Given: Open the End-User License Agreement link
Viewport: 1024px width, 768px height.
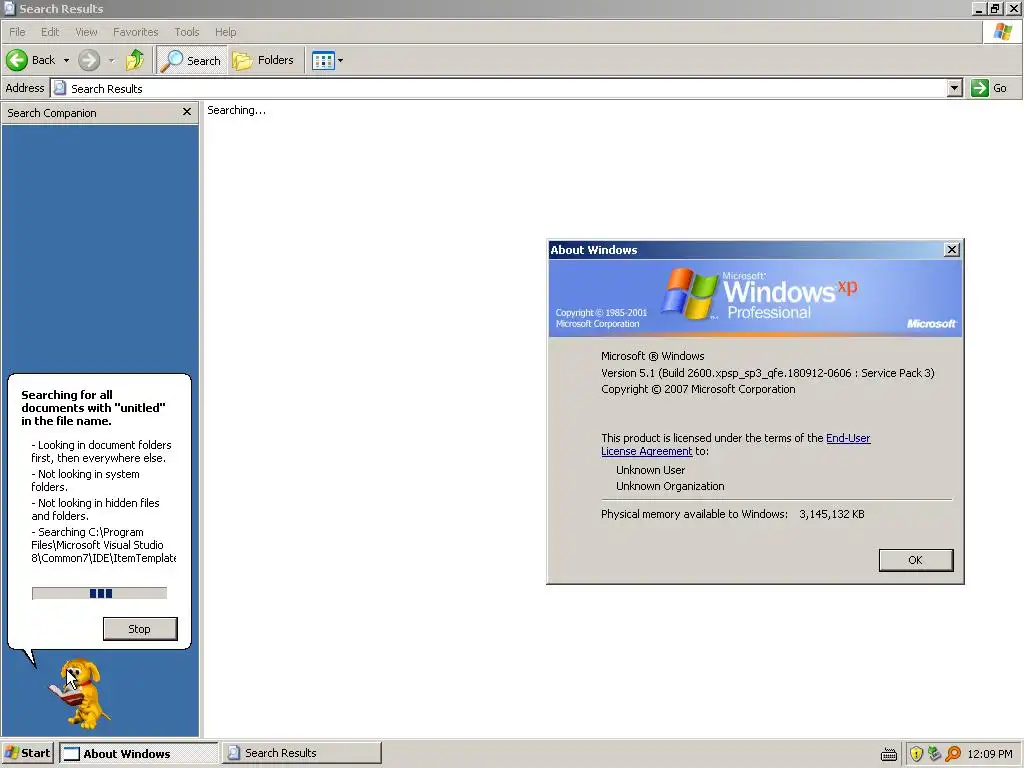Looking at the screenshot, I should tap(735, 444).
